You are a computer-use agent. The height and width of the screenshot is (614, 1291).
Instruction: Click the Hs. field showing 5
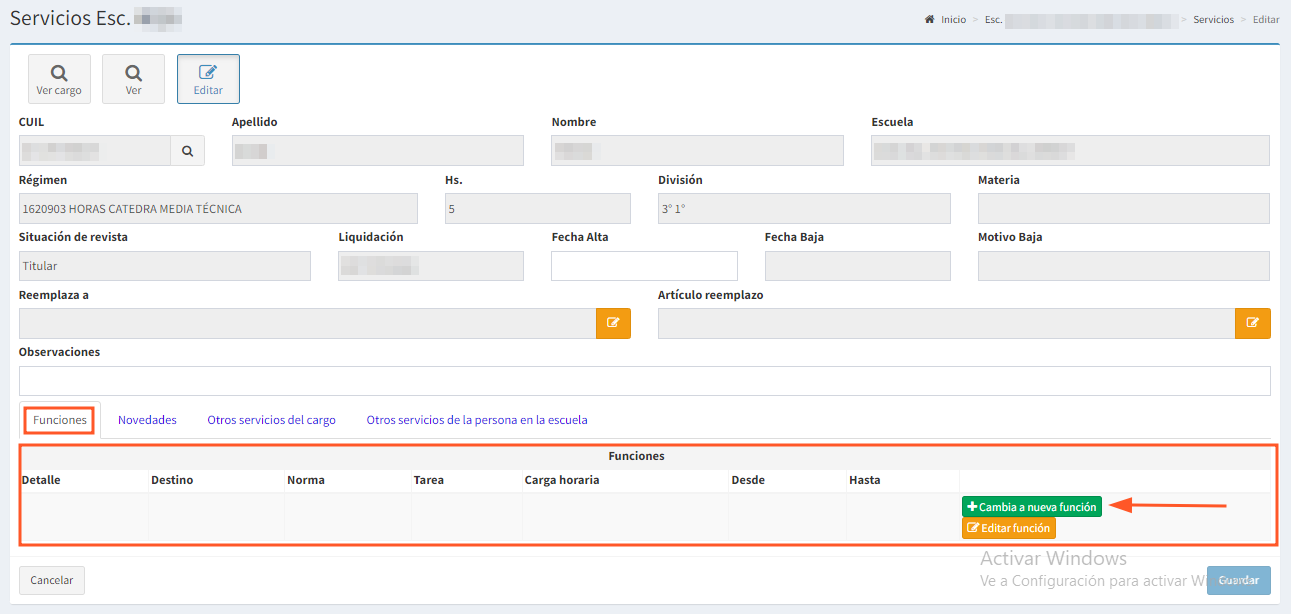pyautogui.click(x=538, y=208)
